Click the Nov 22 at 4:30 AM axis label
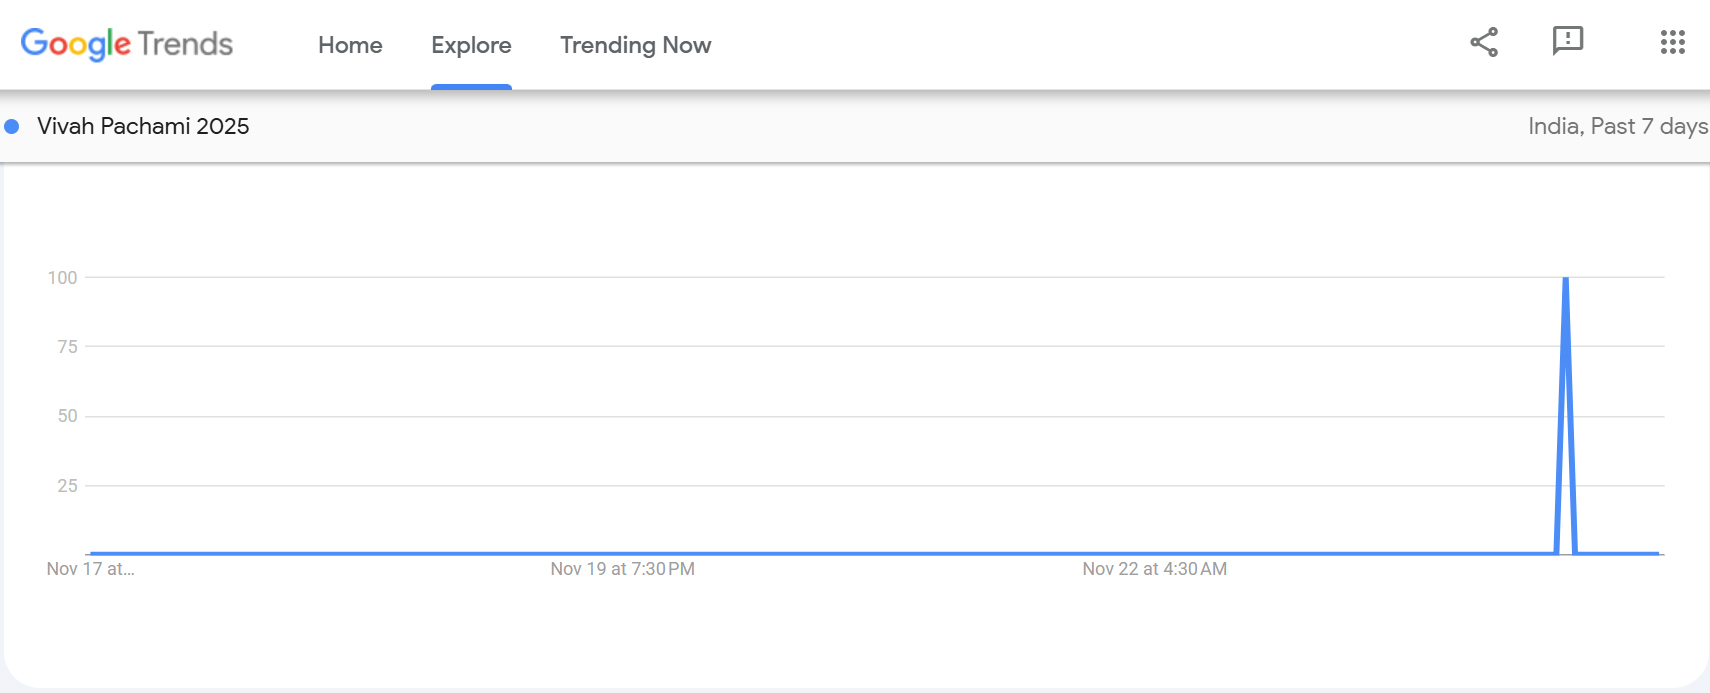The height and width of the screenshot is (693, 1710). click(x=1152, y=568)
